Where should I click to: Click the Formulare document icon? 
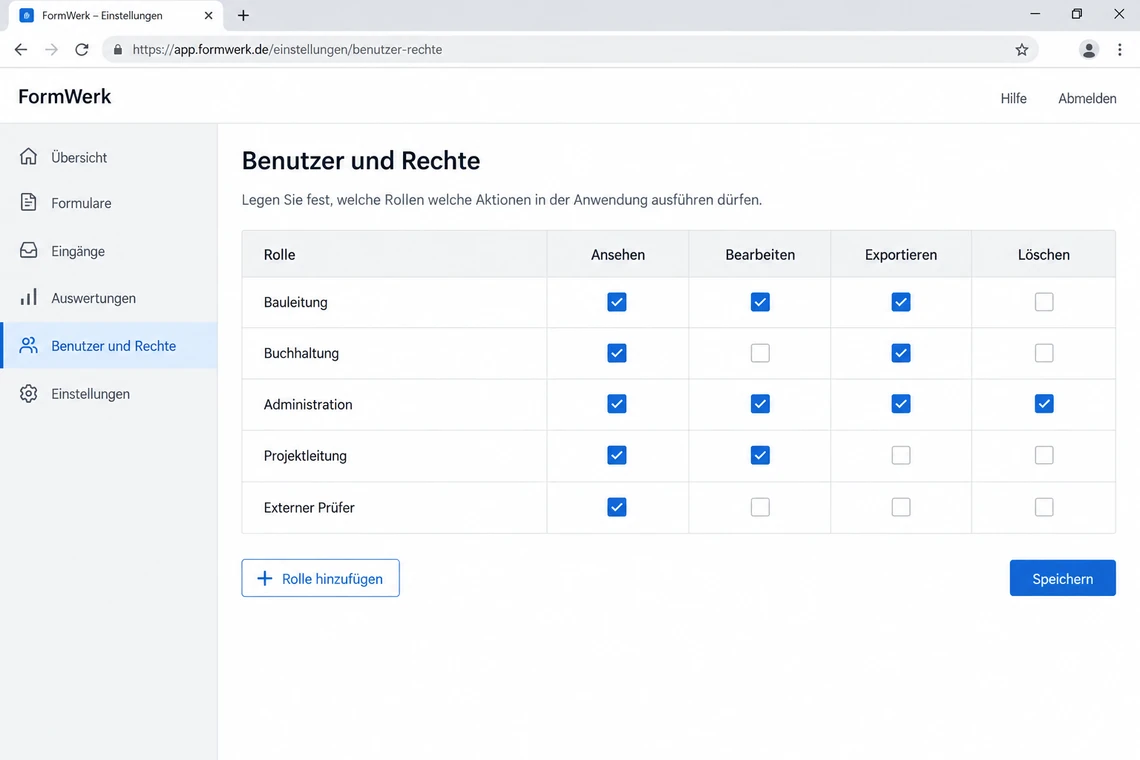[x=28, y=202]
